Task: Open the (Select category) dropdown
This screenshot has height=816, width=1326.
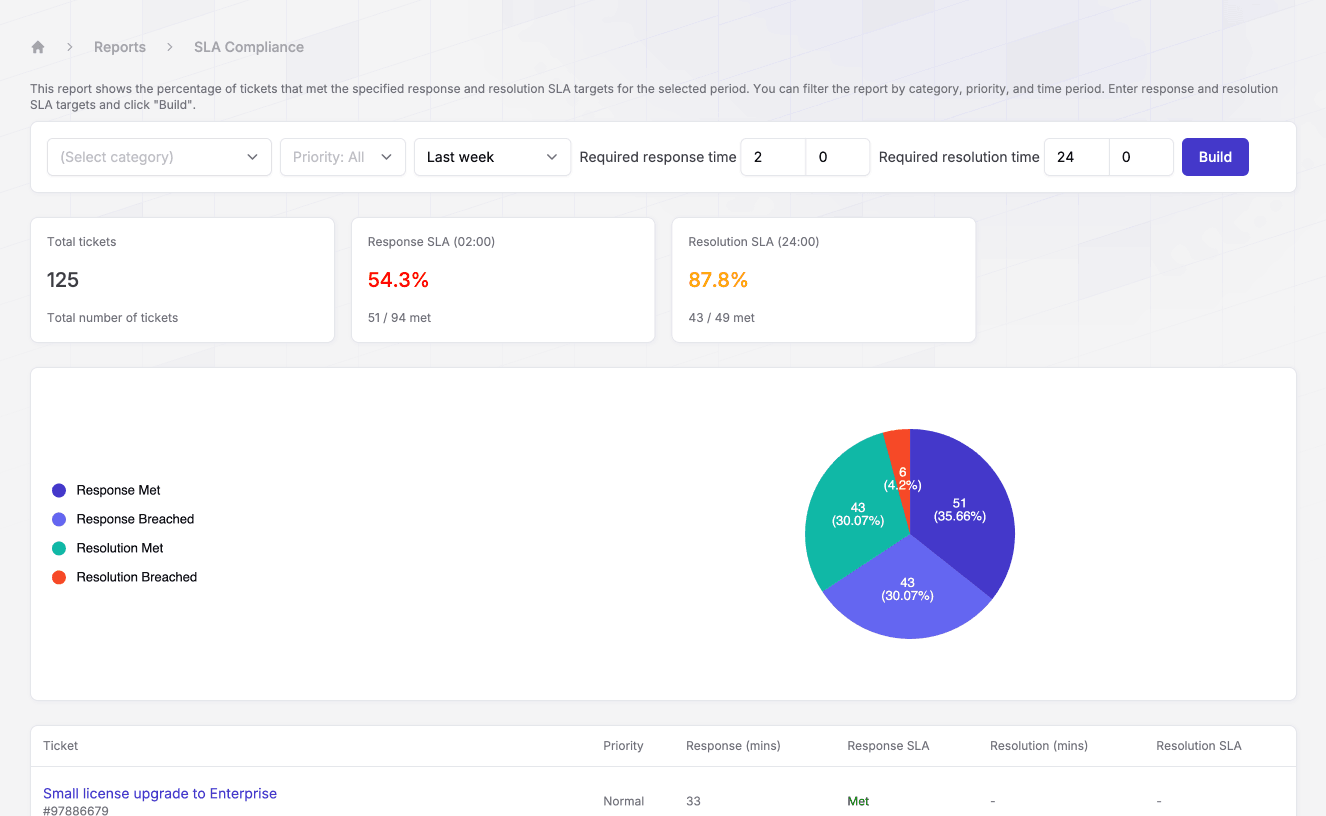Action: click(159, 157)
